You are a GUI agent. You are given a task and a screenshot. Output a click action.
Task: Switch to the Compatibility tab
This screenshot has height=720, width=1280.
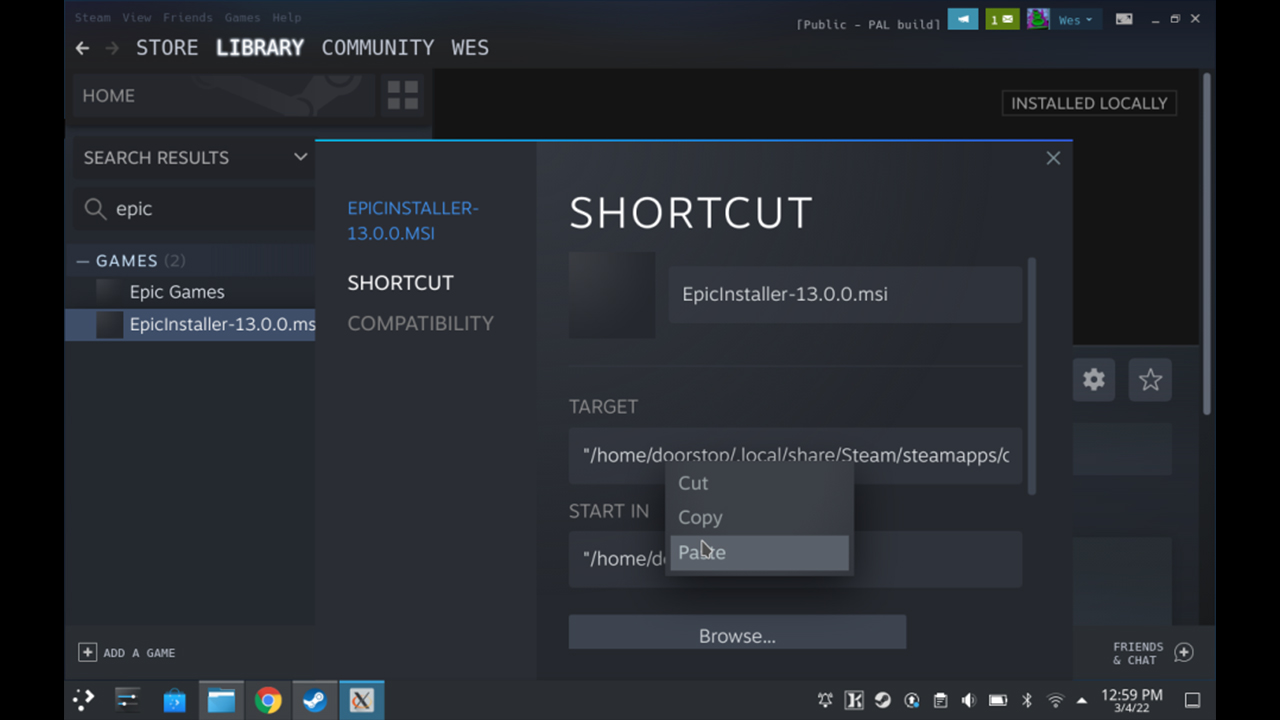coord(420,323)
